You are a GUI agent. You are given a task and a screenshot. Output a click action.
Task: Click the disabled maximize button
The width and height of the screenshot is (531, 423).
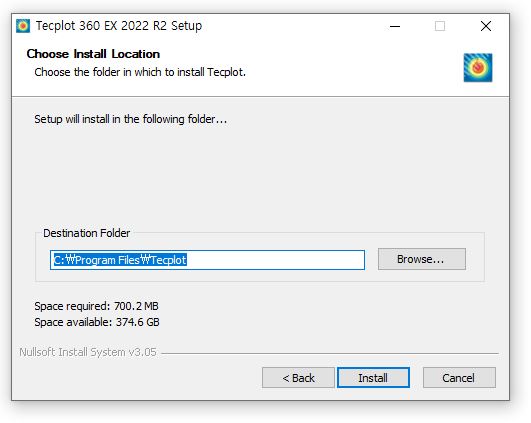[440, 26]
